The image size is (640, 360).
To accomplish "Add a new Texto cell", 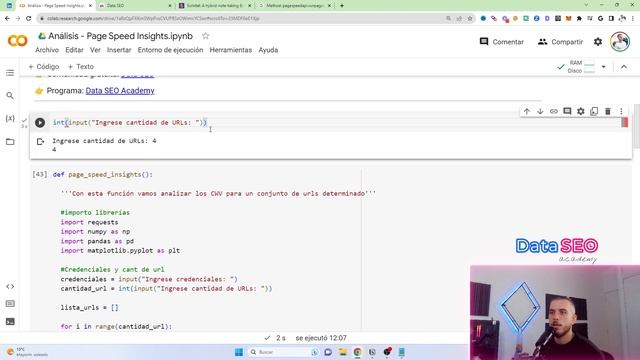I will click(x=81, y=67).
